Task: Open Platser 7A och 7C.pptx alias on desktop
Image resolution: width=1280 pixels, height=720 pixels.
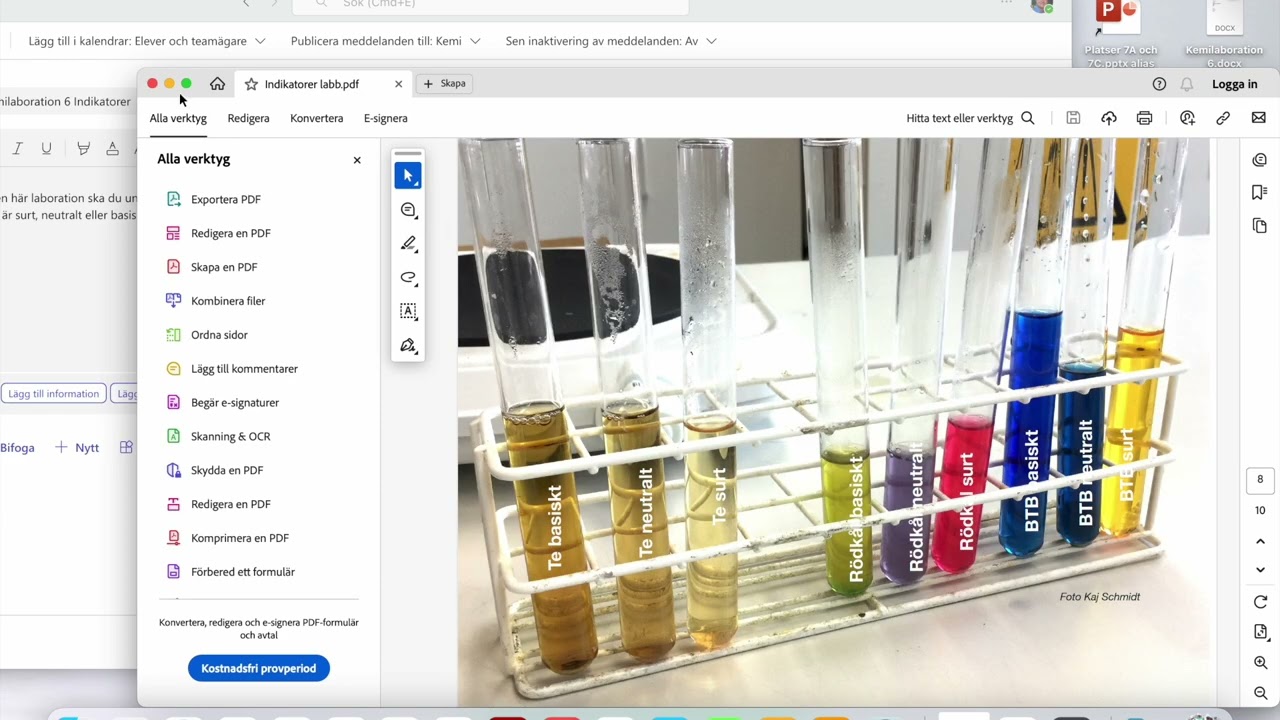Action: click(1120, 34)
